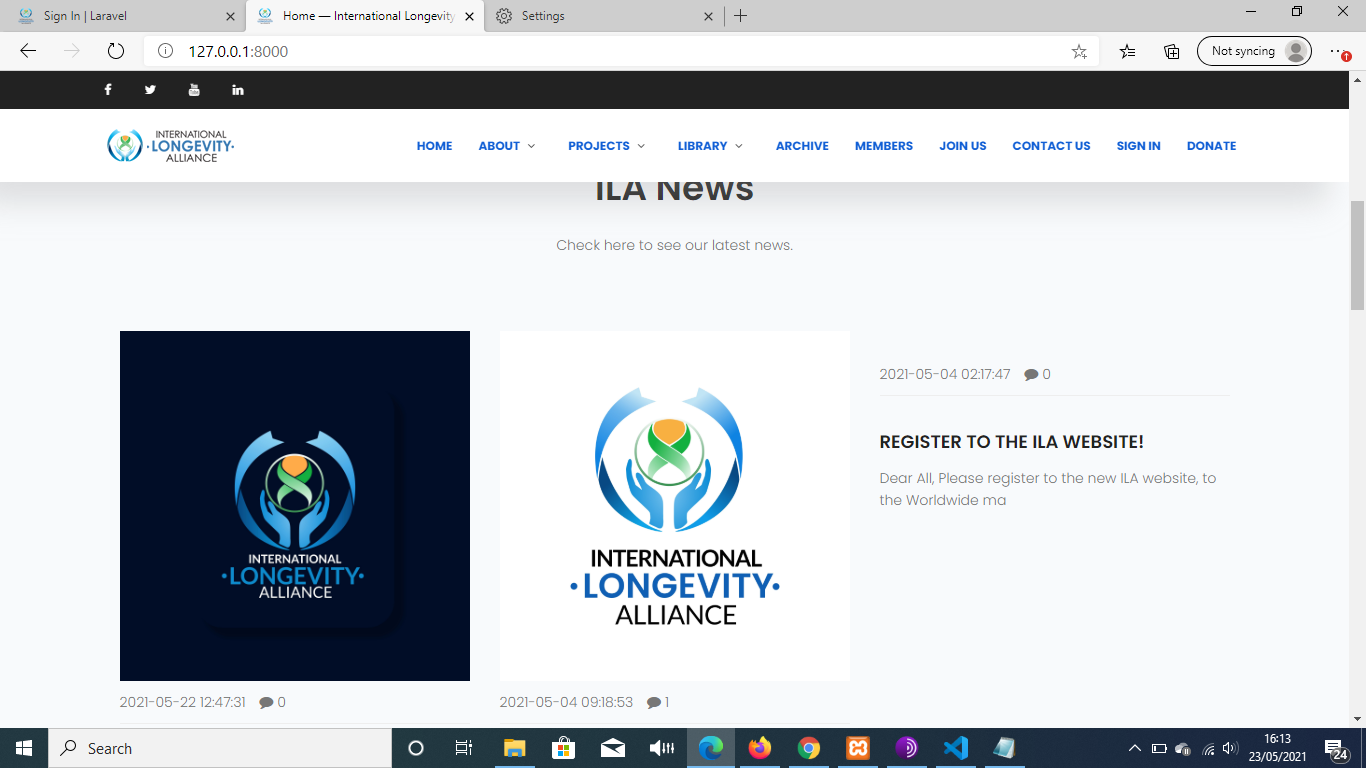This screenshot has width=1366, height=768.
Task: Click comment icon beside 2021-05-22 12:47:31
Action: point(266,703)
